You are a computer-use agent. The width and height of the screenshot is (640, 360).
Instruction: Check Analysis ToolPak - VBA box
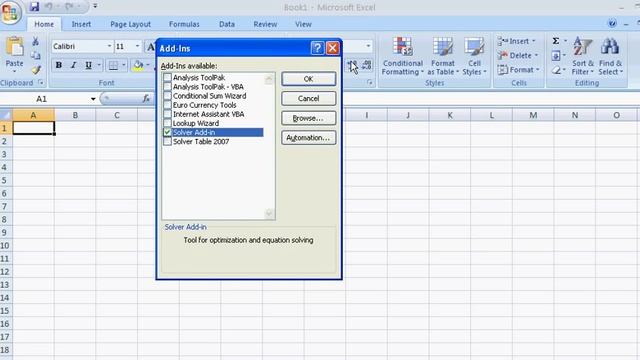tap(167, 87)
